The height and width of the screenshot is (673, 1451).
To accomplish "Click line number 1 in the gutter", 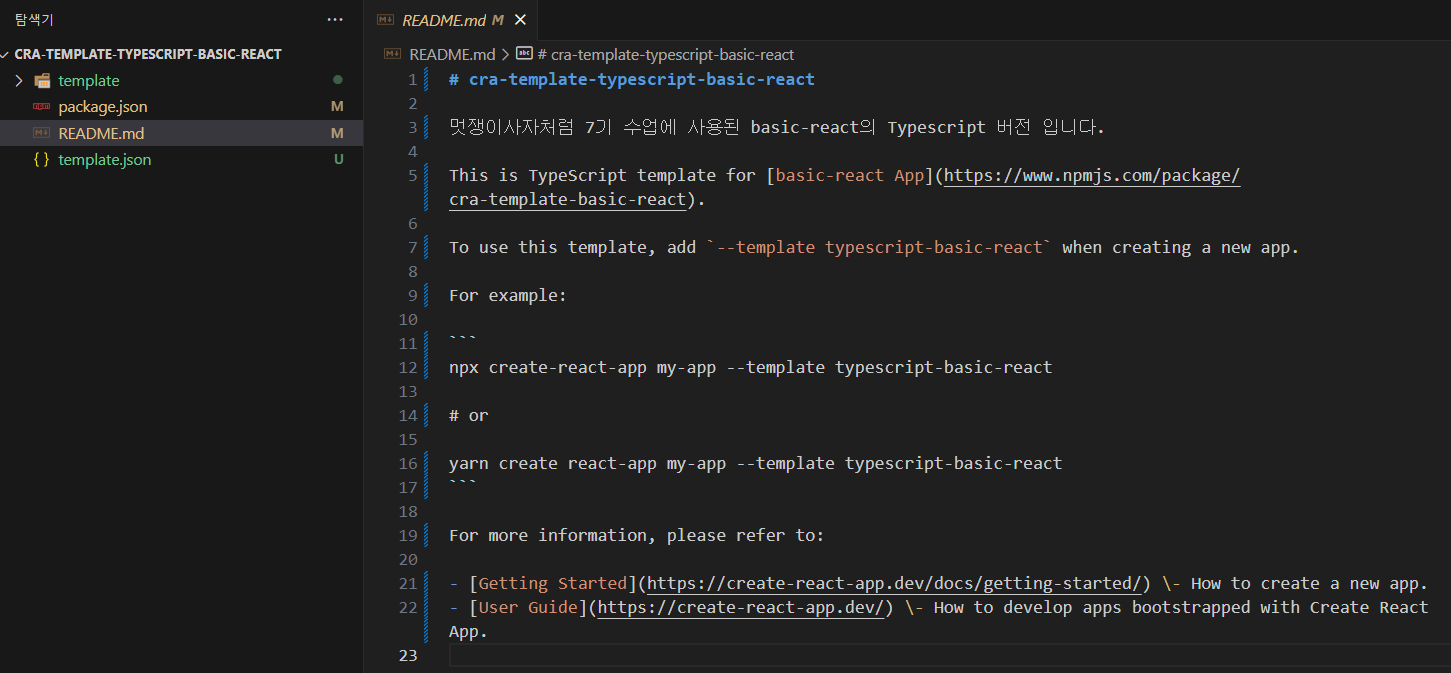I will (x=412, y=79).
